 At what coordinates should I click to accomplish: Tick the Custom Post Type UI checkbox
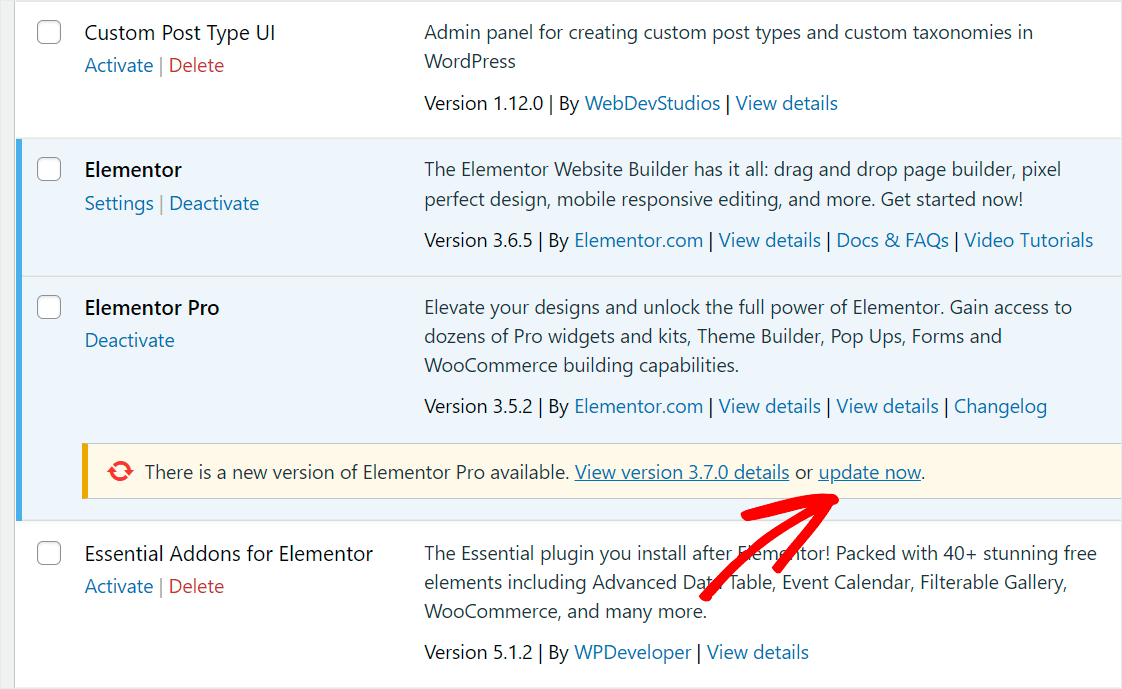click(49, 32)
